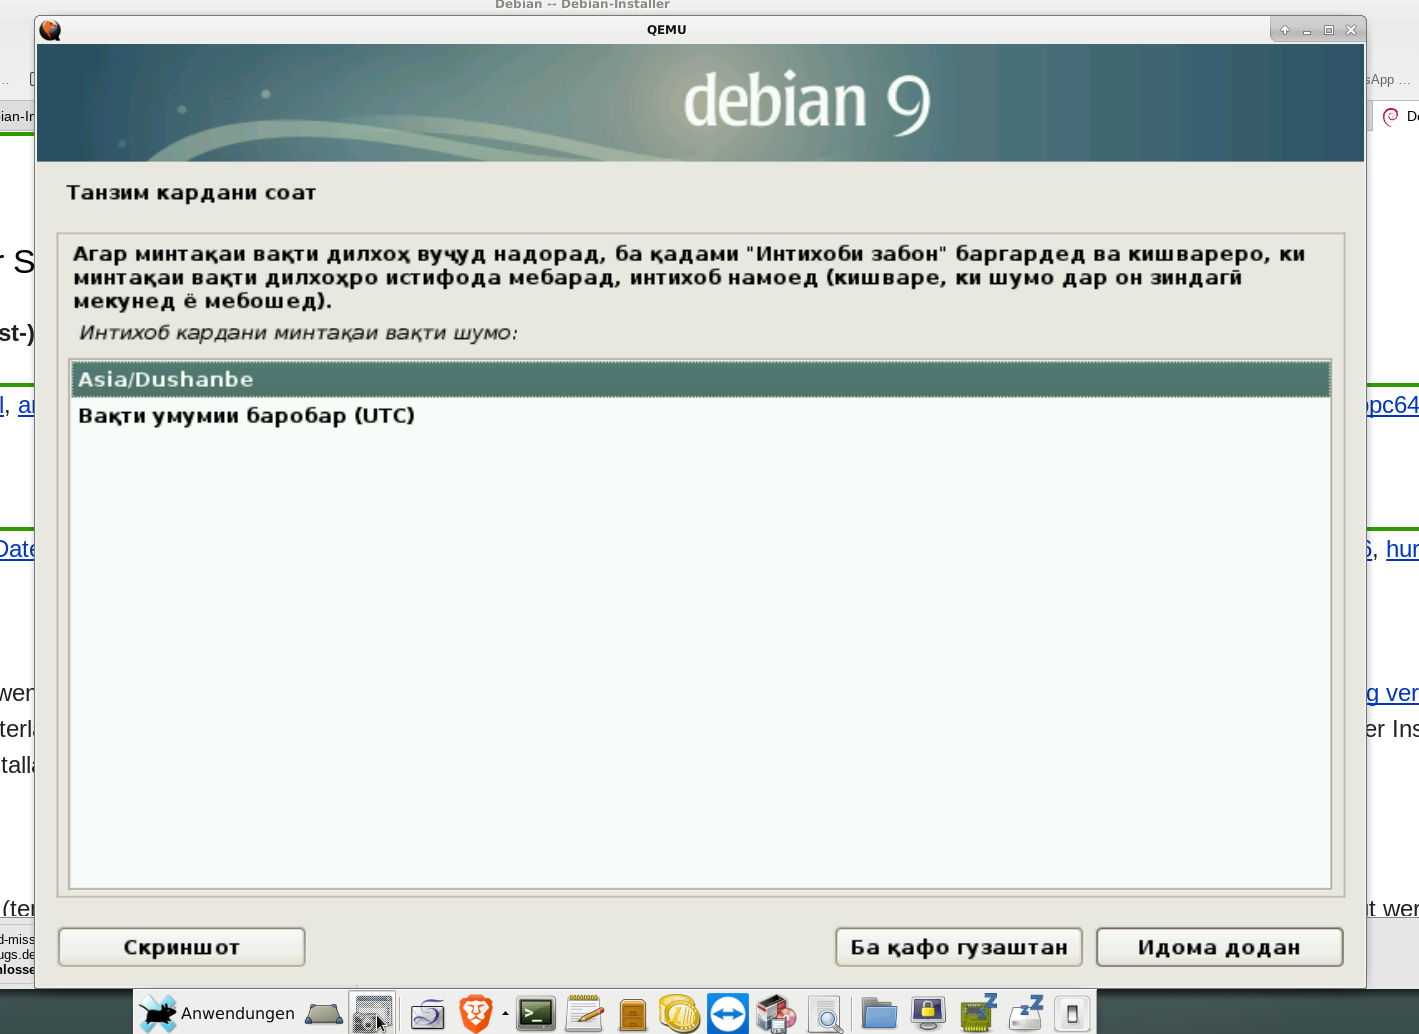Select Asia/Dushanbe time zone
This screenshot has width=1419, height=1034.
(x=700, y=379)
